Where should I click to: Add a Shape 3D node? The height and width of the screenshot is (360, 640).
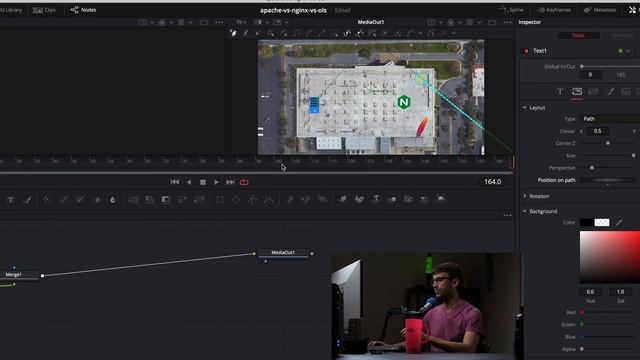pos(359,199)
